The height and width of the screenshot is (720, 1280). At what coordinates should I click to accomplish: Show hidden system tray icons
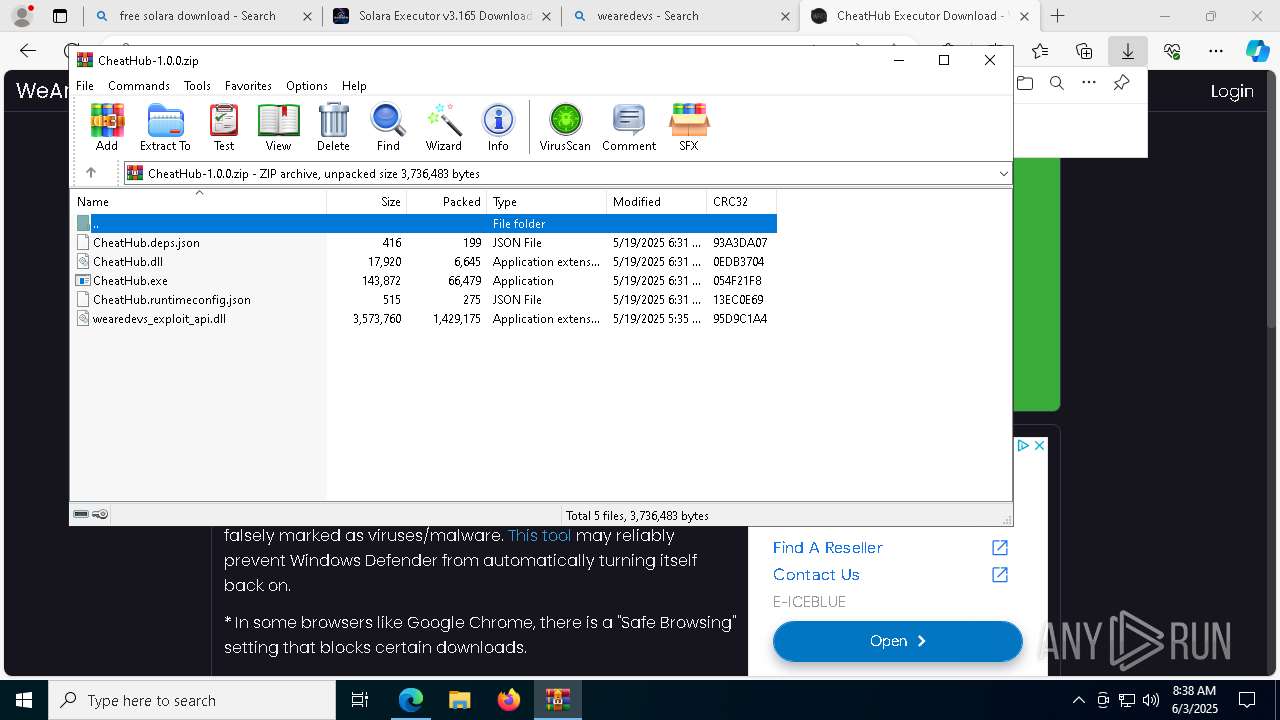pyautogui.click(x=1078, y=700)
